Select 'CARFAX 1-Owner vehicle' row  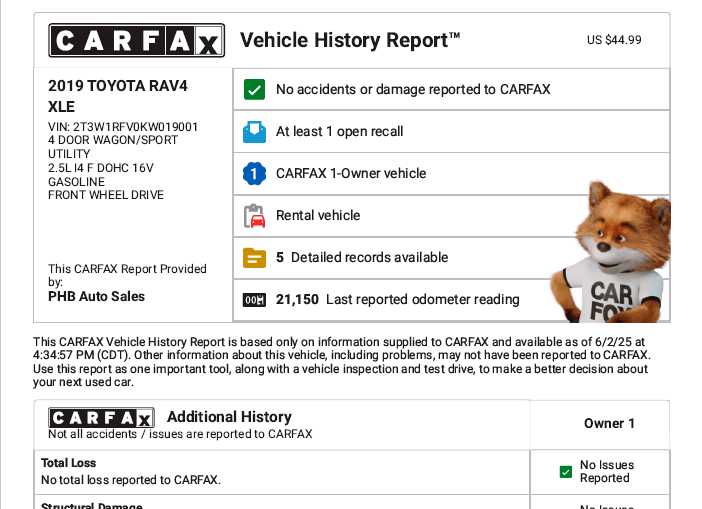(351, 174)
